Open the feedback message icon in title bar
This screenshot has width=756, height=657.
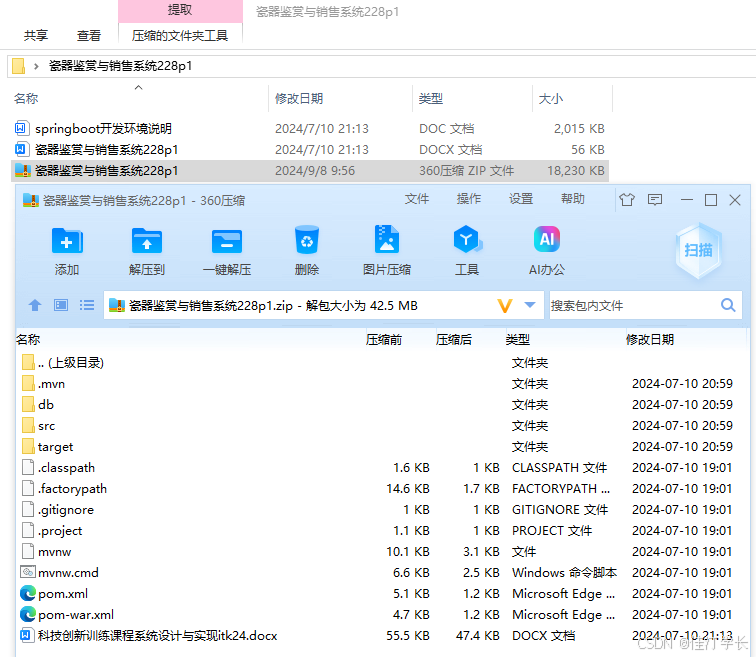point(655,200)
